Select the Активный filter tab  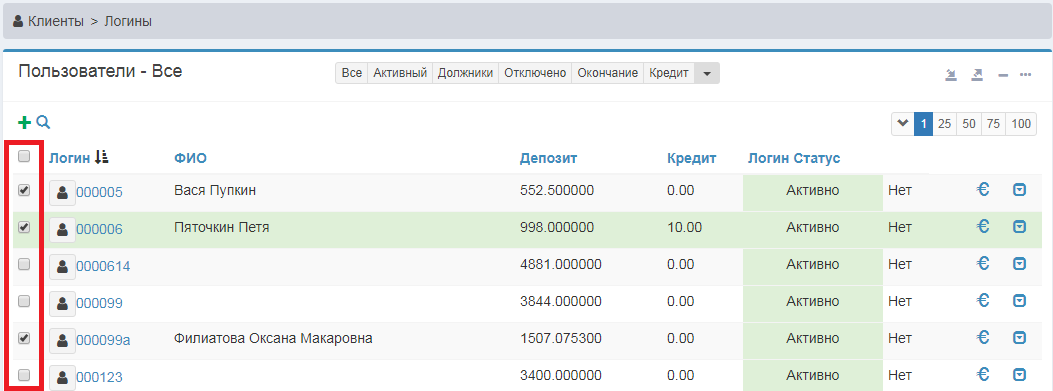click(400, 73)
